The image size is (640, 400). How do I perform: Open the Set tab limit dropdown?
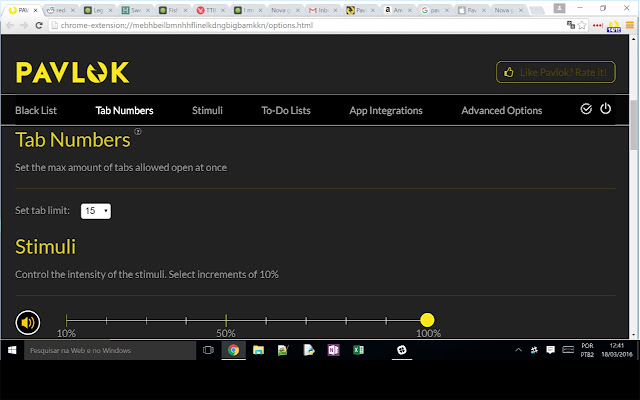(96, 211)
